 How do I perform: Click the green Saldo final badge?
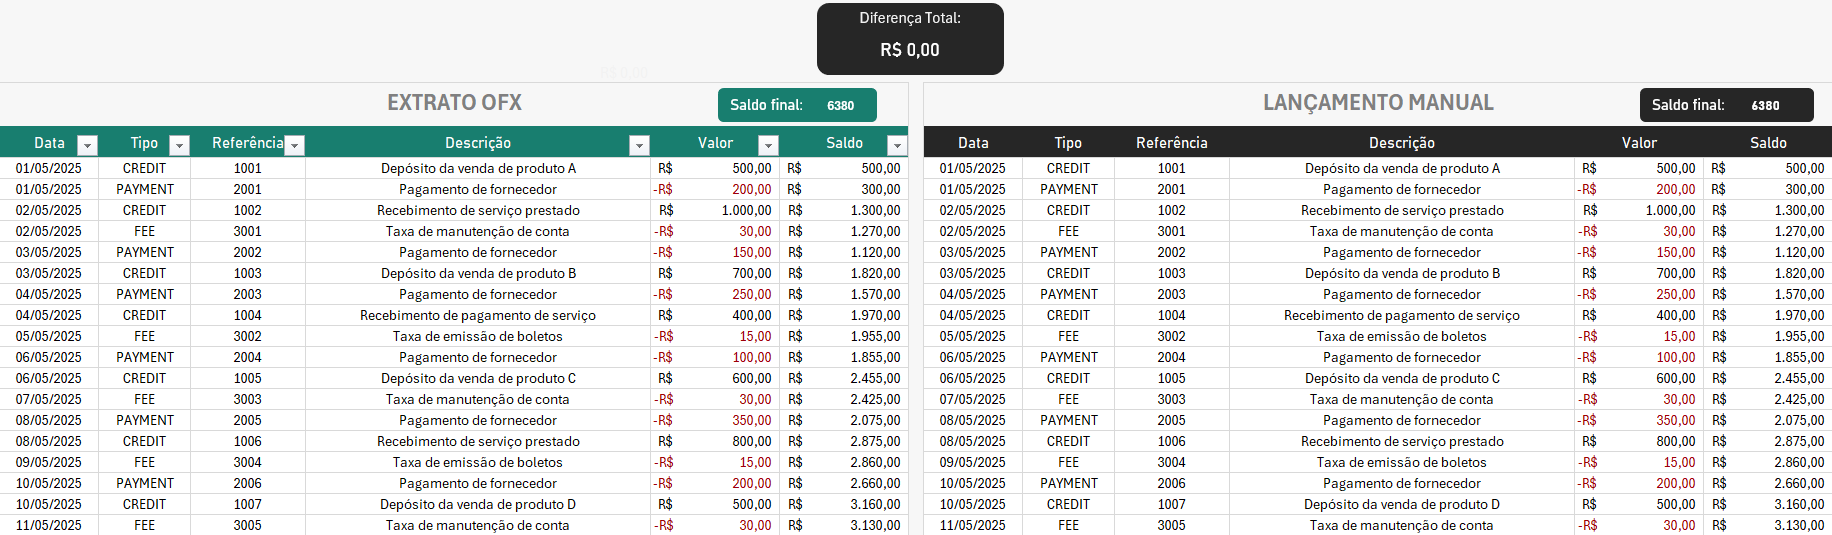point(797,105)
